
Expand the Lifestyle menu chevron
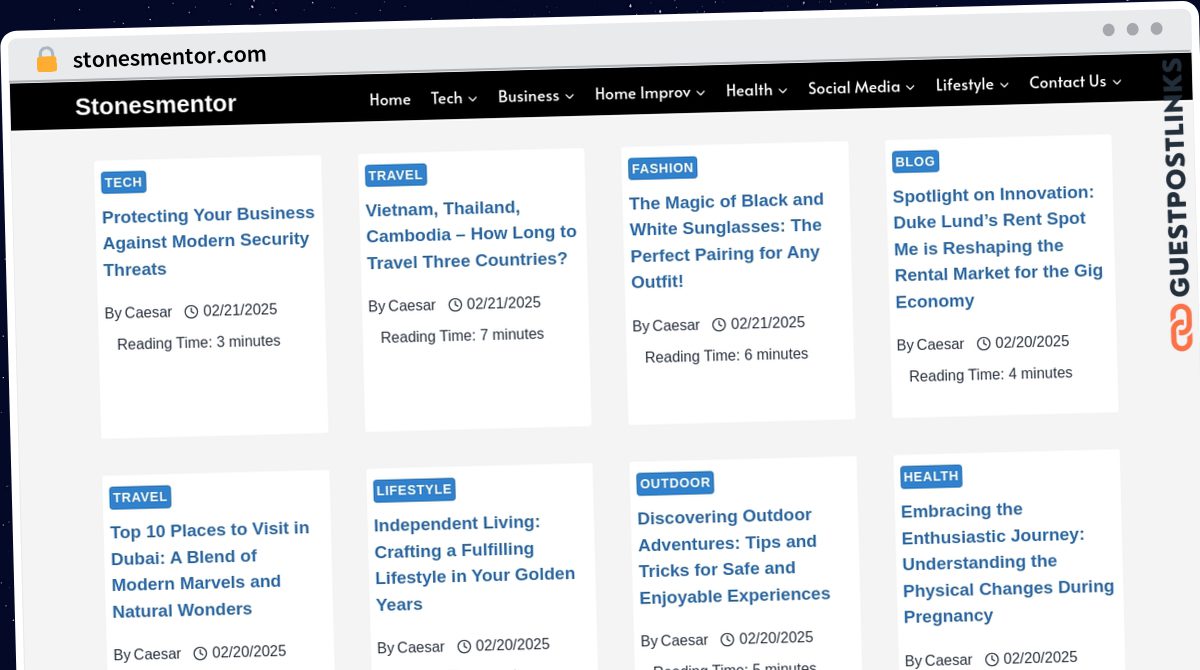1003,85
